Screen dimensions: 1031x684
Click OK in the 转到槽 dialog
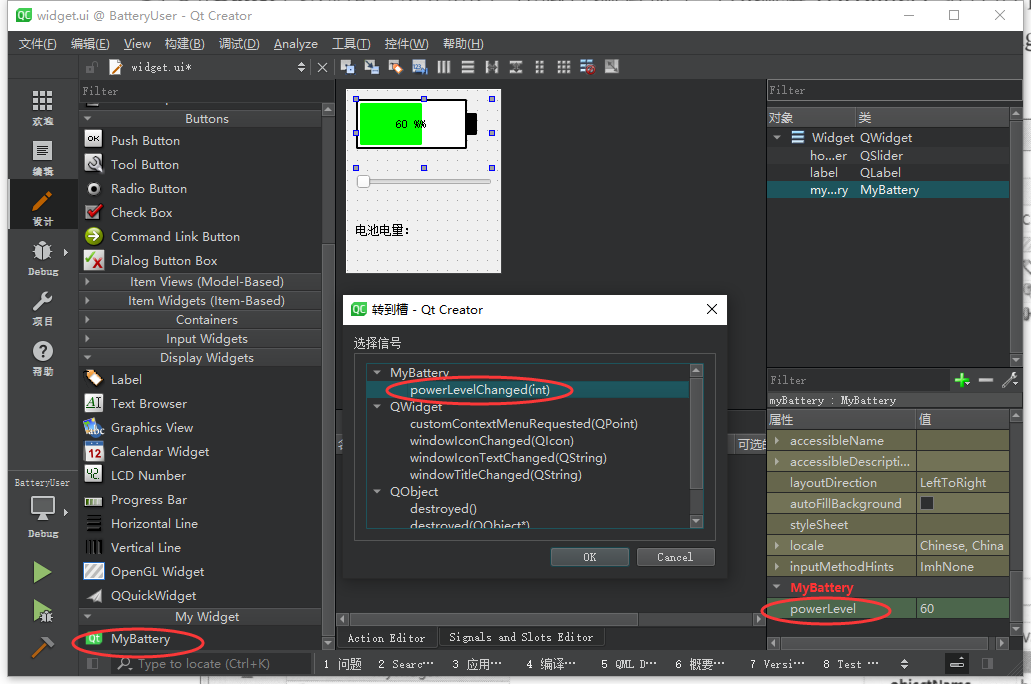[x=589, y=557]
